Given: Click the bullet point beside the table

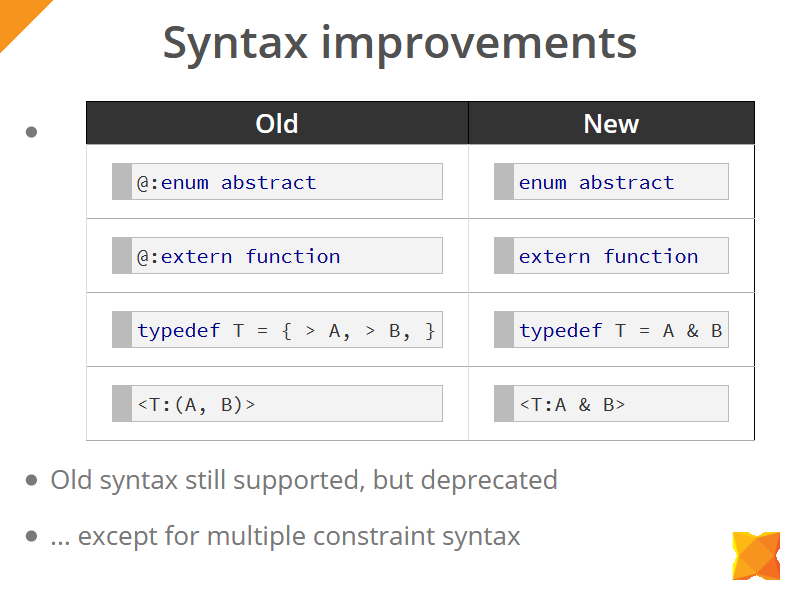Looking at the screenshot, I should click(x=31, y=132).
